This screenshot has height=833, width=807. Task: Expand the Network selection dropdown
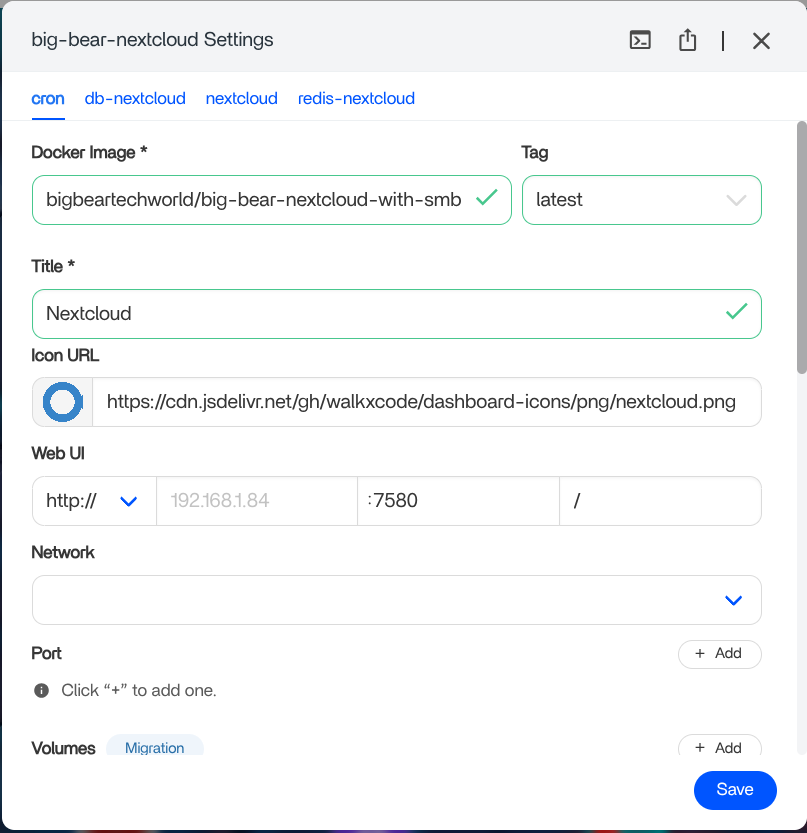[397, 600]
